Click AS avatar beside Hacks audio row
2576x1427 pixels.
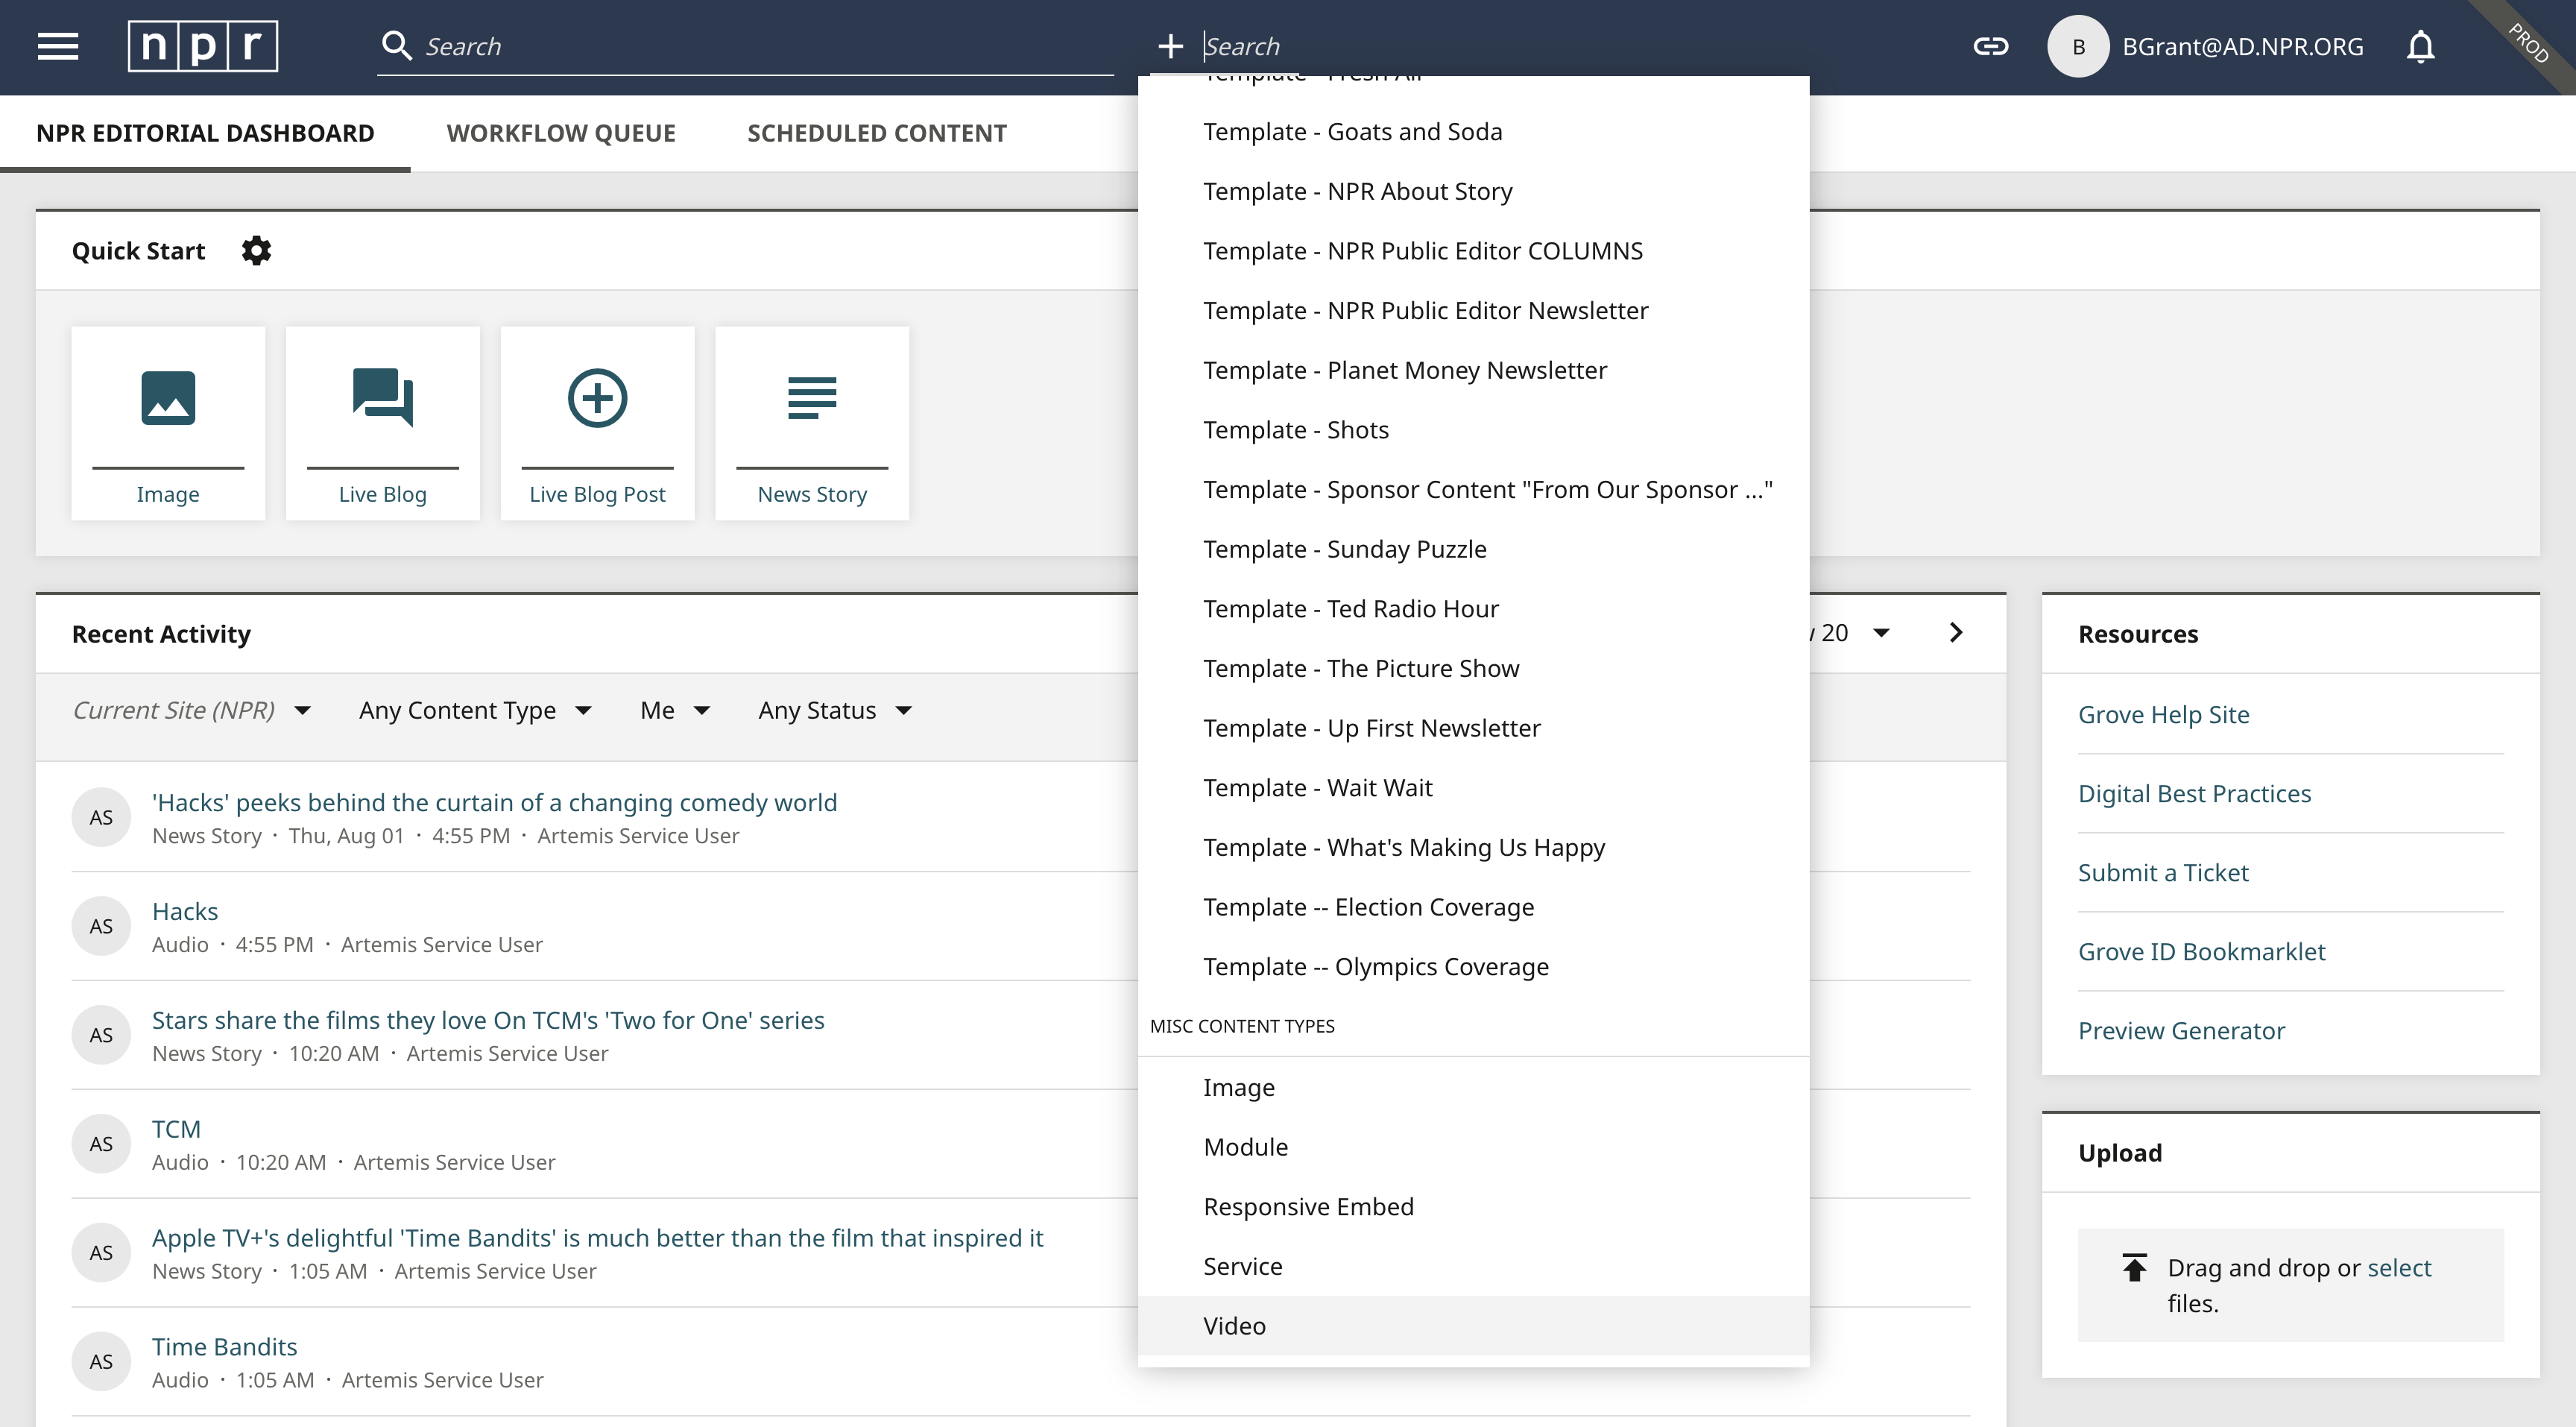pos(101,926)
